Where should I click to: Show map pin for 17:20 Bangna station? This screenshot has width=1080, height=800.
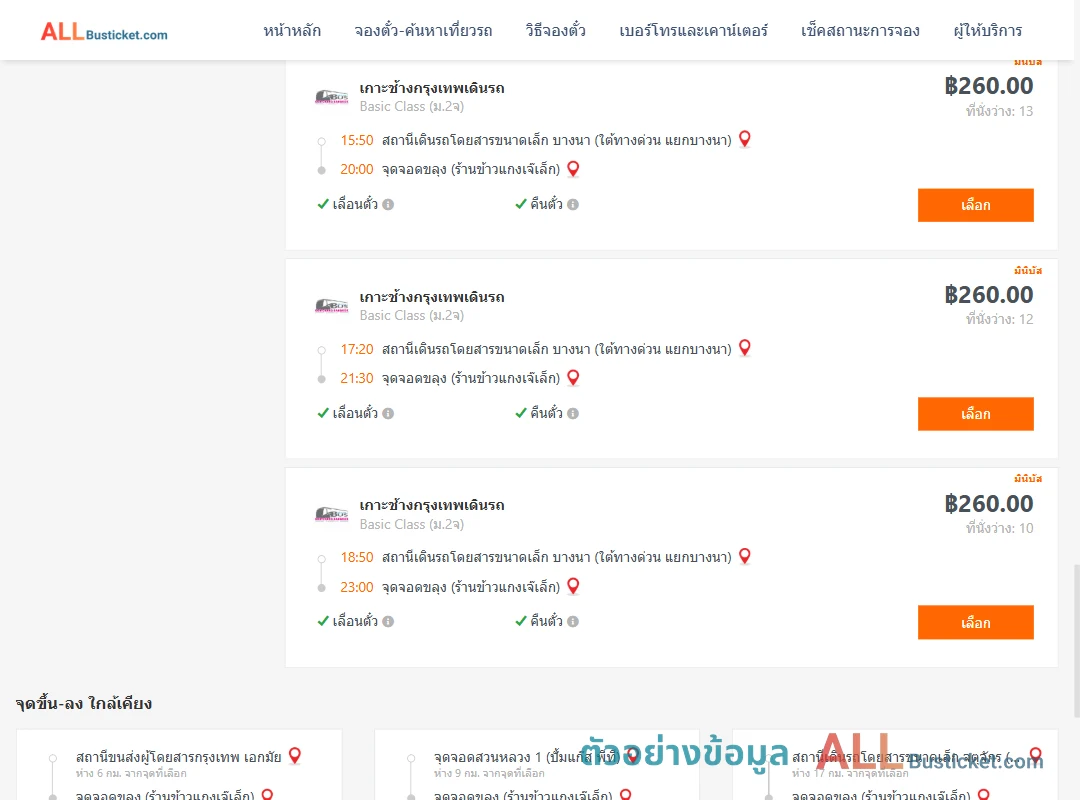745,348
